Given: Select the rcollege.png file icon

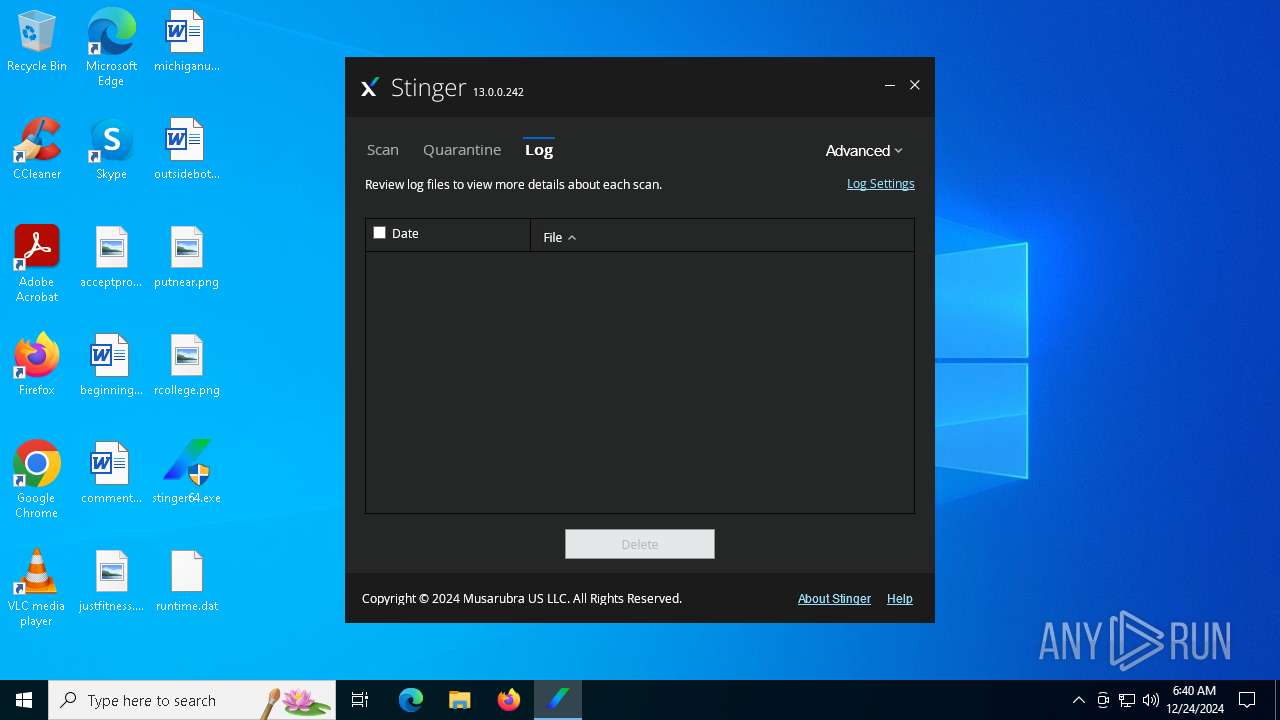Looking at the screenshot, I should coord(186,366).
